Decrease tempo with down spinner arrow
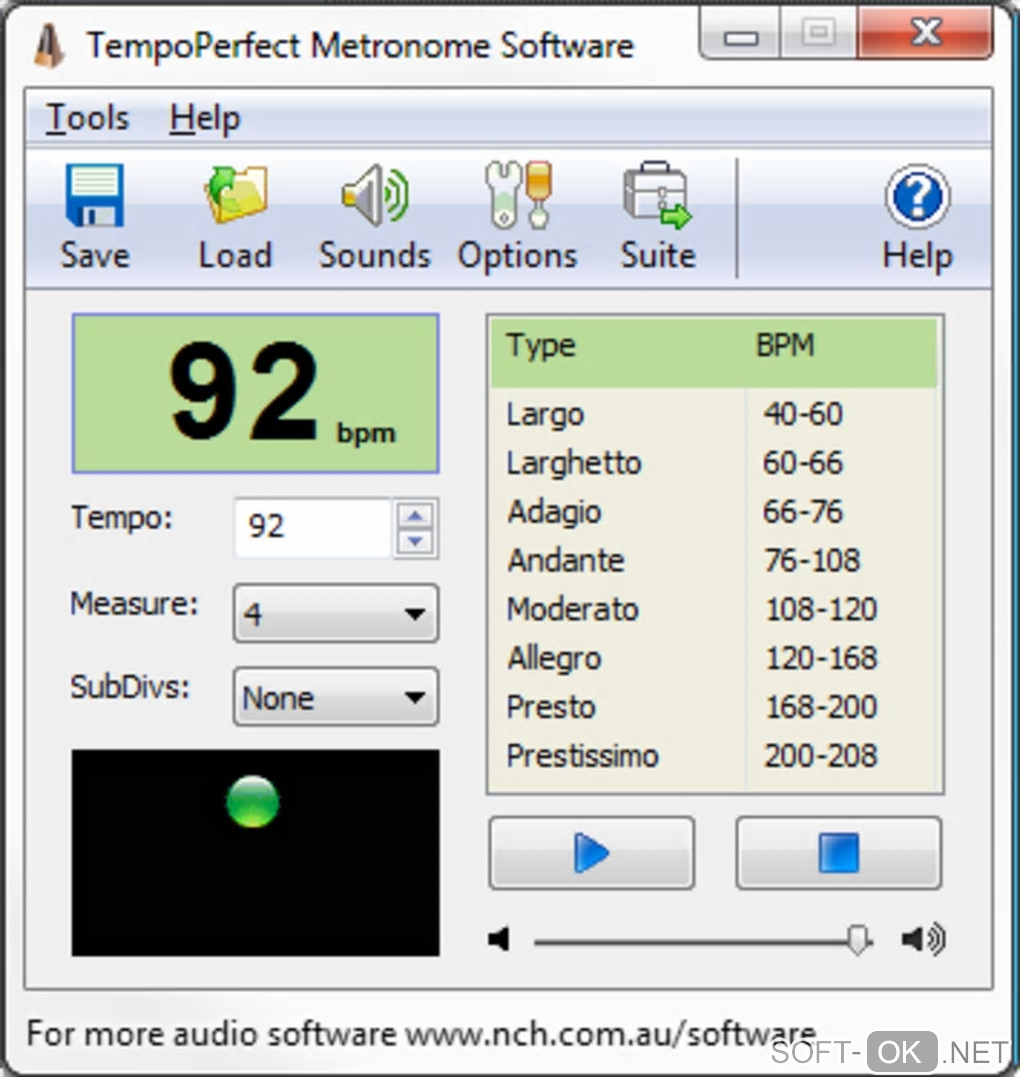1020x1077 pixels. click(415, 542)
